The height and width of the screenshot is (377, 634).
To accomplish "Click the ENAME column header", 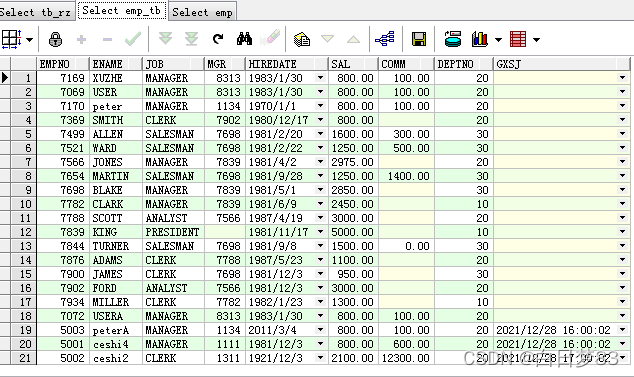I will click(116, 64).
